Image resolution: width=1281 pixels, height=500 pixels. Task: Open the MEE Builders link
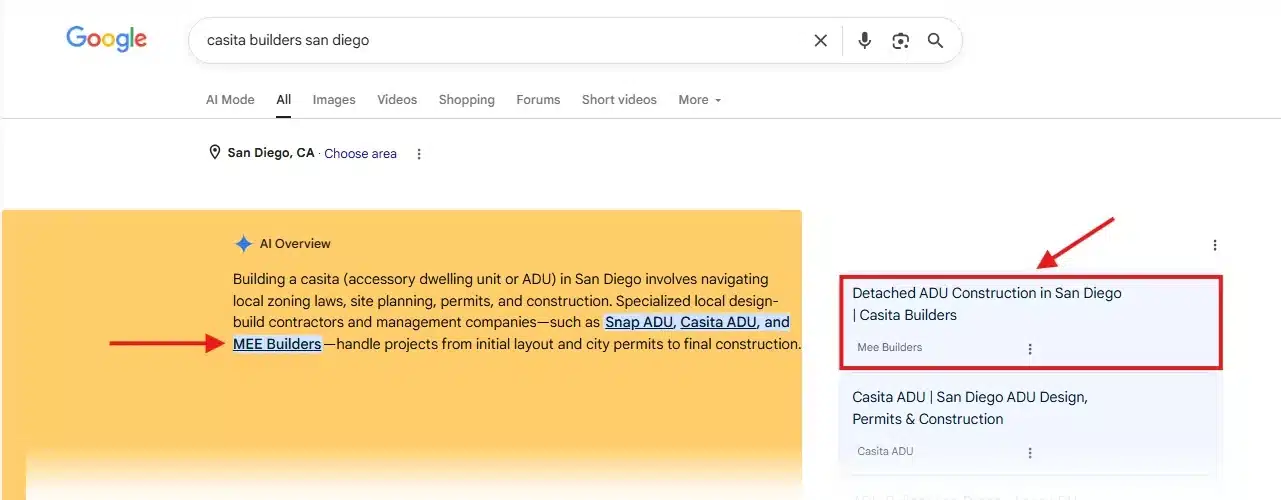[277, 344]
